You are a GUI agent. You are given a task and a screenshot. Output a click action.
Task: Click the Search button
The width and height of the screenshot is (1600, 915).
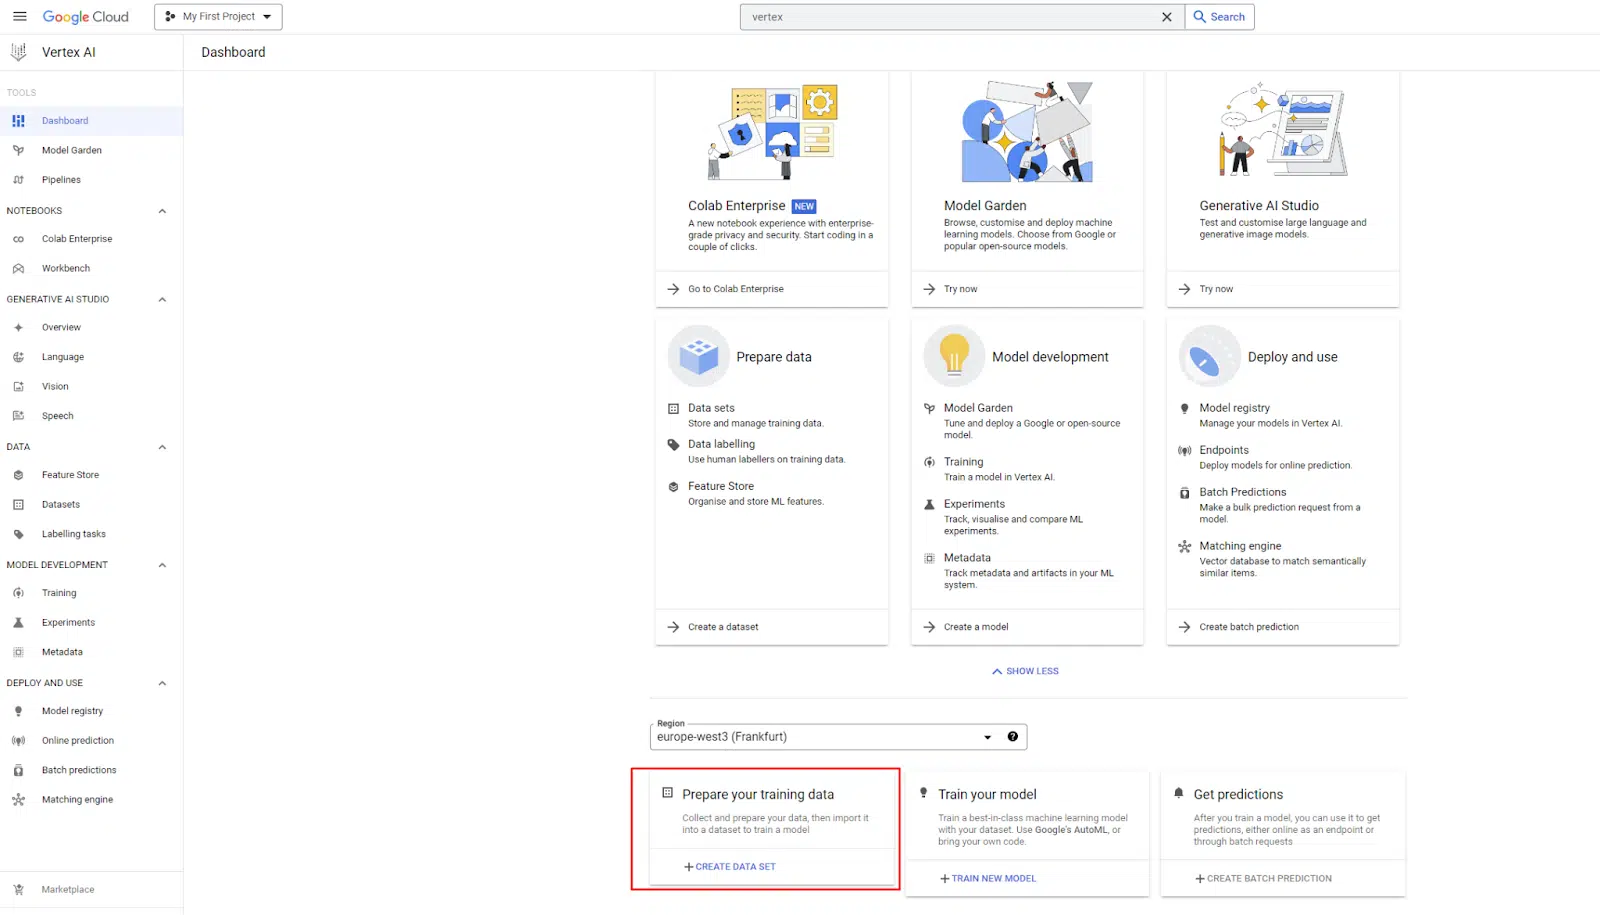point(1219,17)
